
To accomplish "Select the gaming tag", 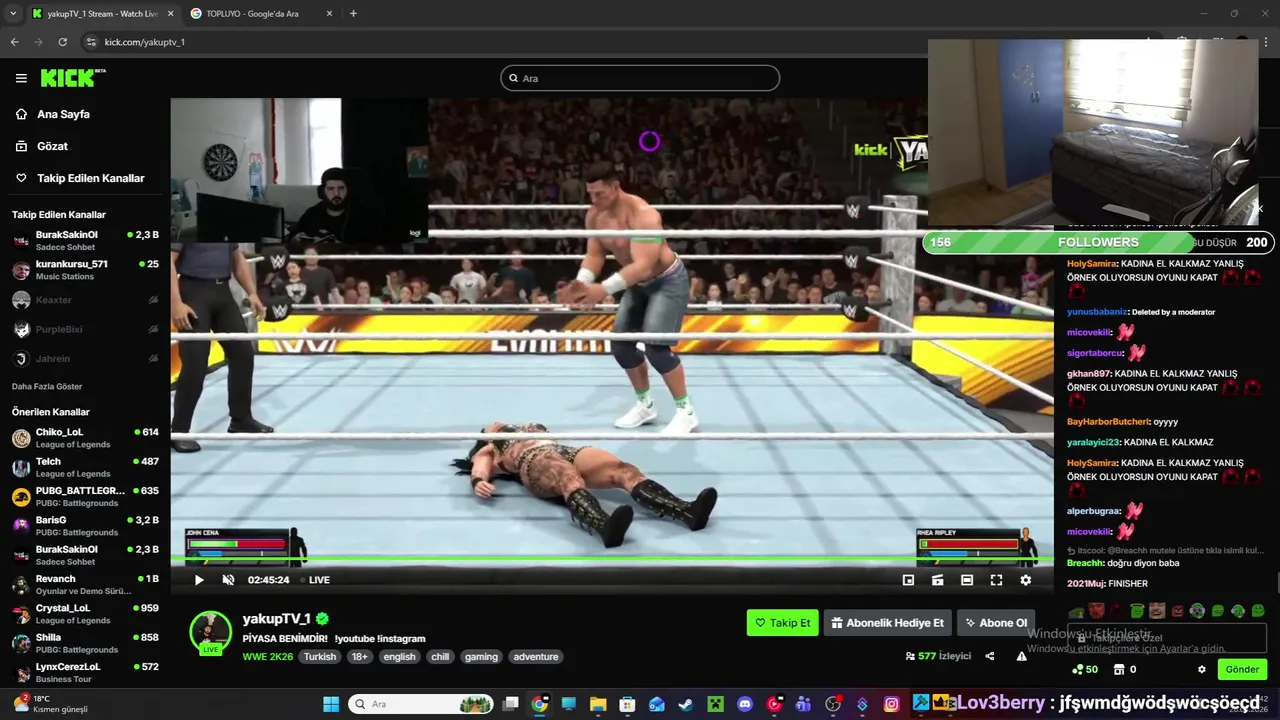I will (481, 657).
